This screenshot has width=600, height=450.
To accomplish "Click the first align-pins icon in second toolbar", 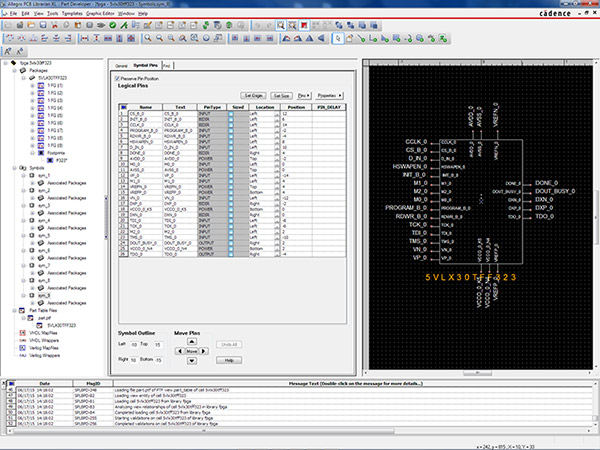I will pyautogui.click(x=10, y=38).
